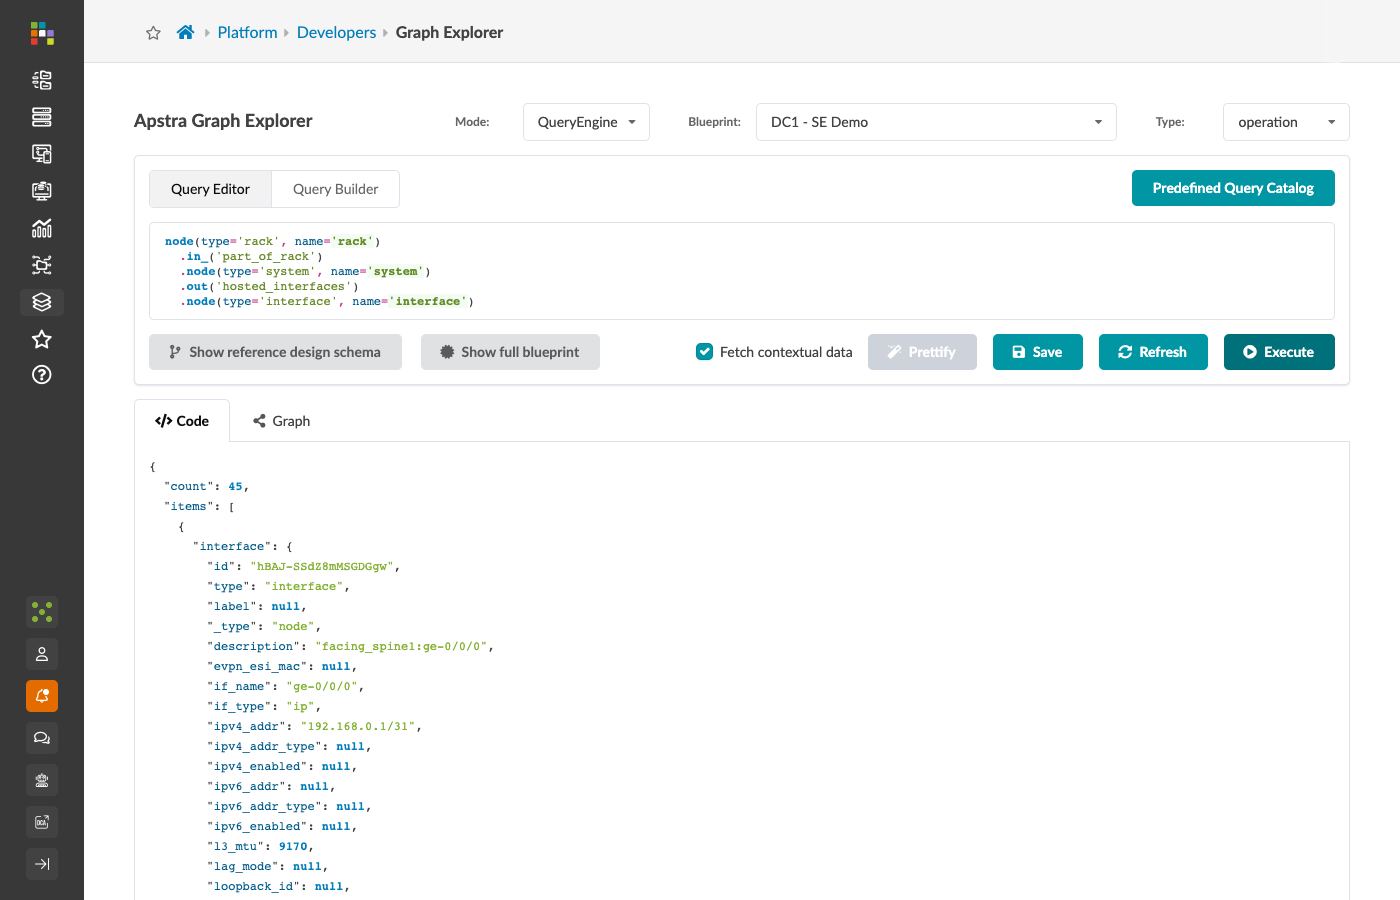Screen dimensions: 1400x900
Task: Click Show full blueprint button
Action: click(510, 352)
